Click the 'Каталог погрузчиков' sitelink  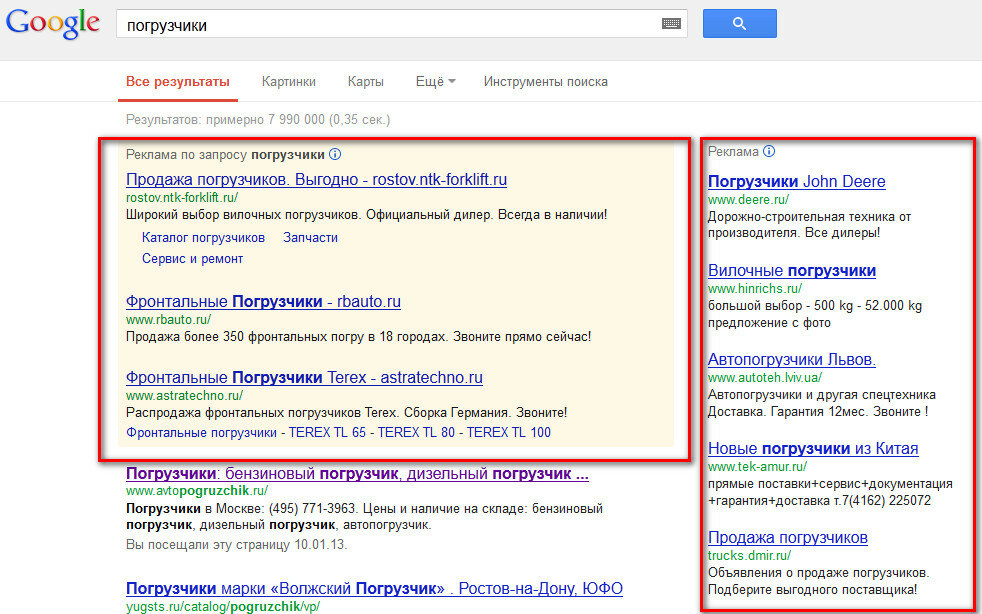click(204, 237)
